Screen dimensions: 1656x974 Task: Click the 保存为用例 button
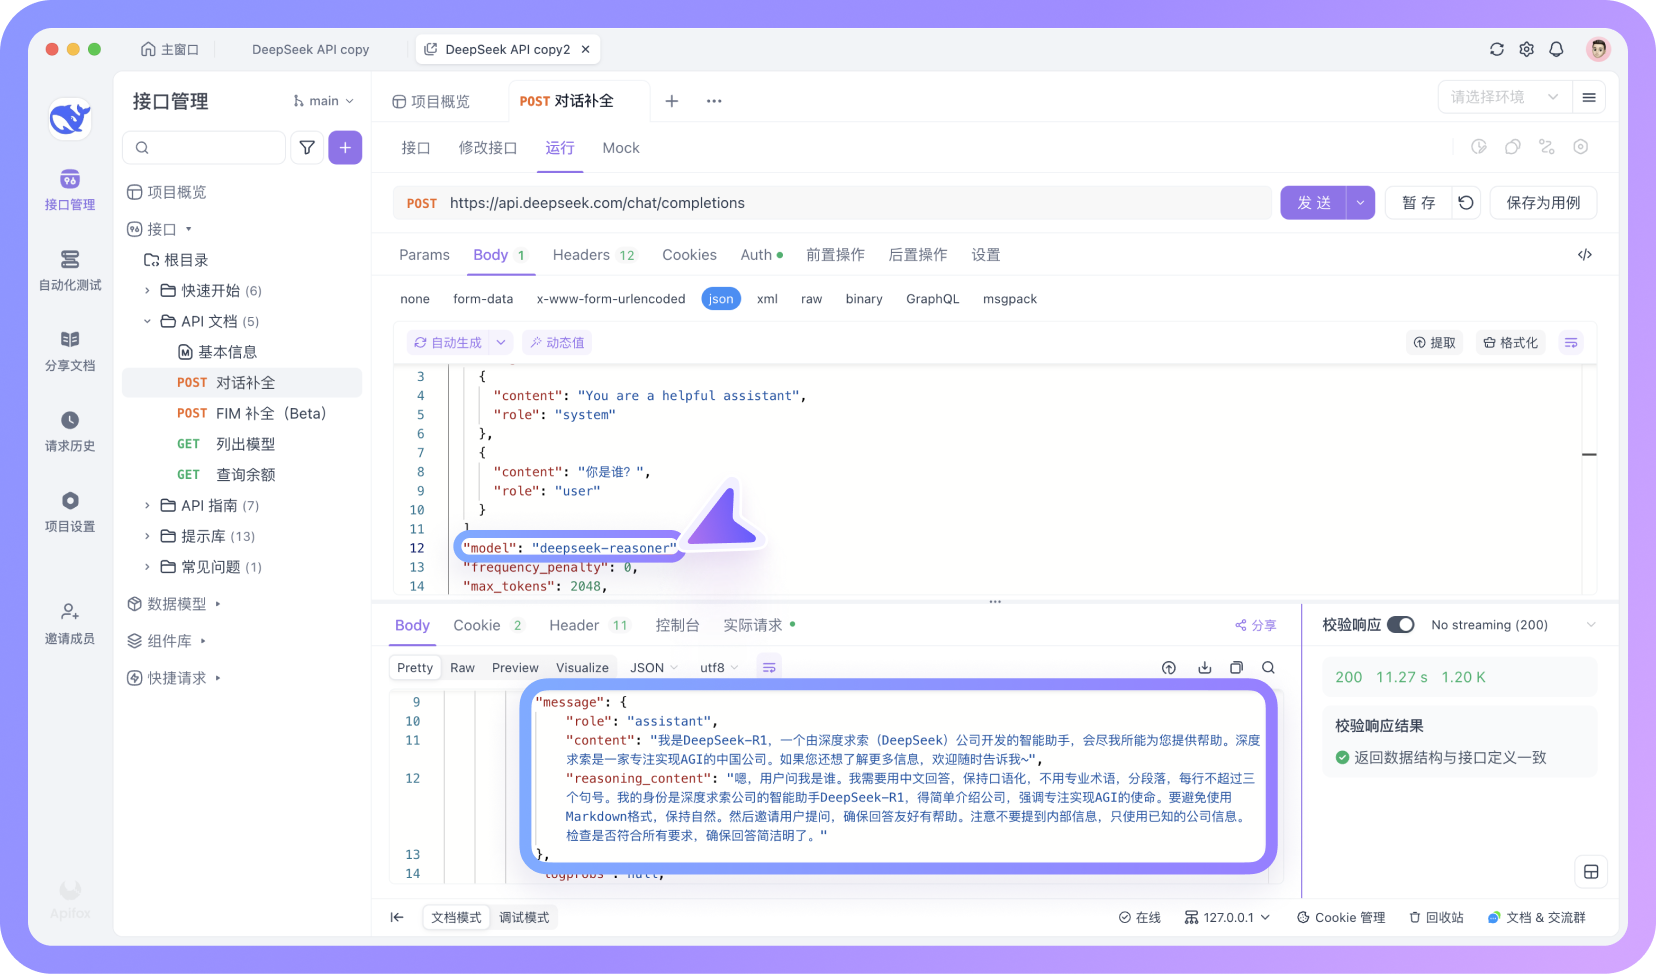point(1543,203)
